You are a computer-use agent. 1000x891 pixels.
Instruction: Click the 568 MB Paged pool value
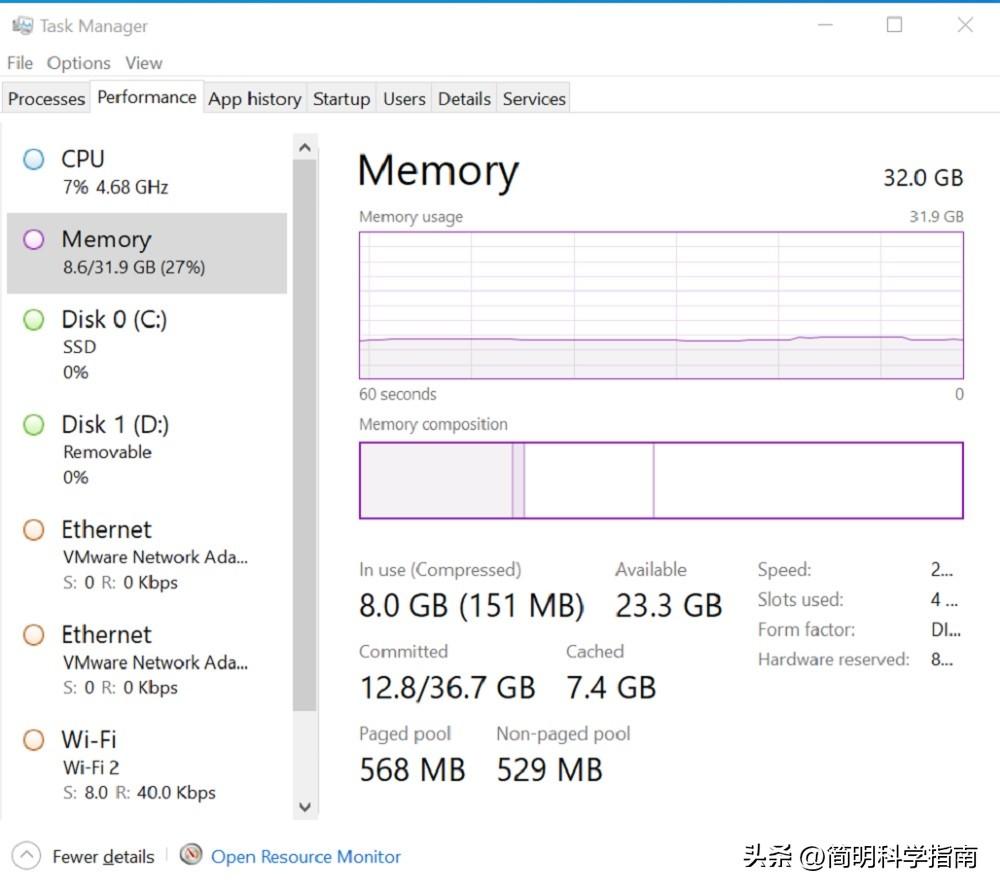(412, 769)
